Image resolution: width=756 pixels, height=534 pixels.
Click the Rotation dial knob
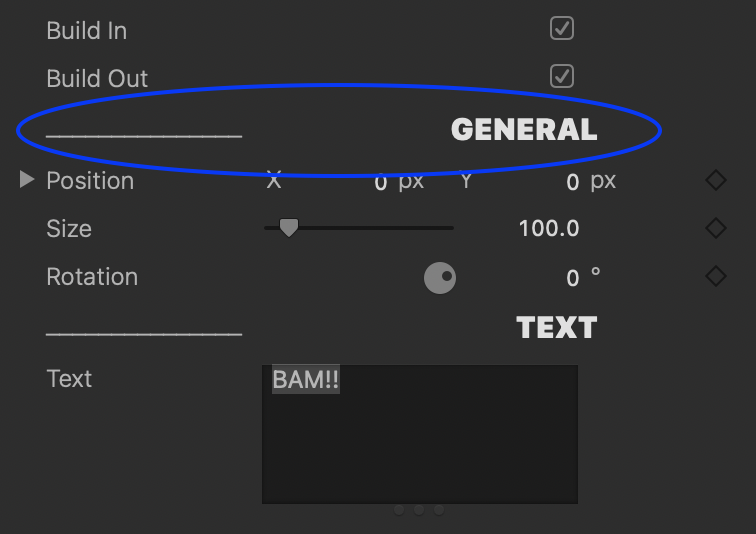point(440,277)
